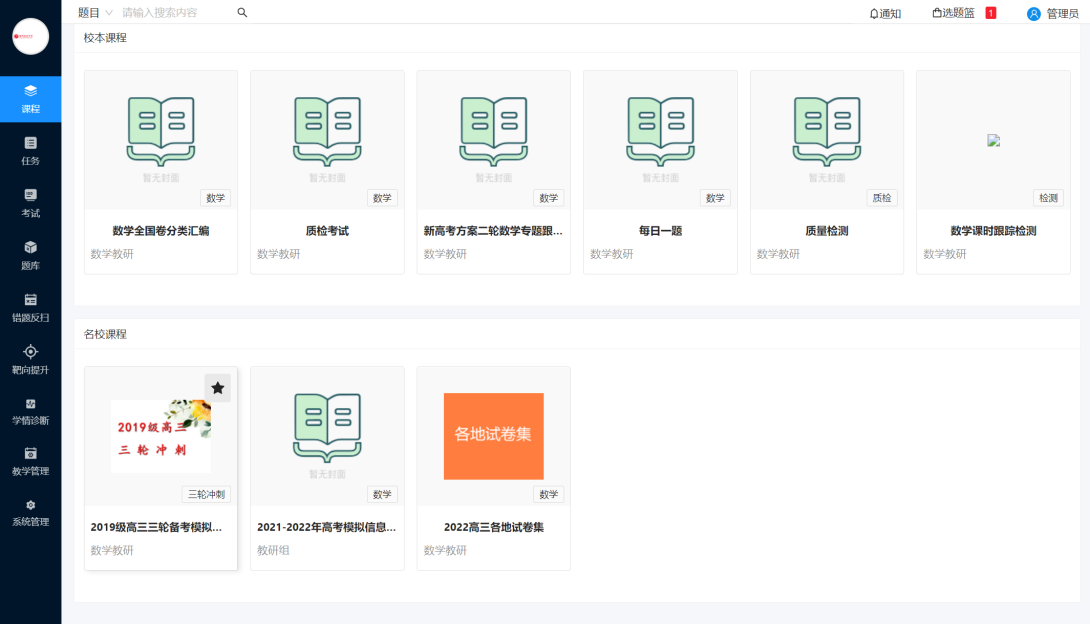The width and height of the screenshot is (1090, 624).
Task: Click the 校本课程 section heading
Action: [105, 38]
